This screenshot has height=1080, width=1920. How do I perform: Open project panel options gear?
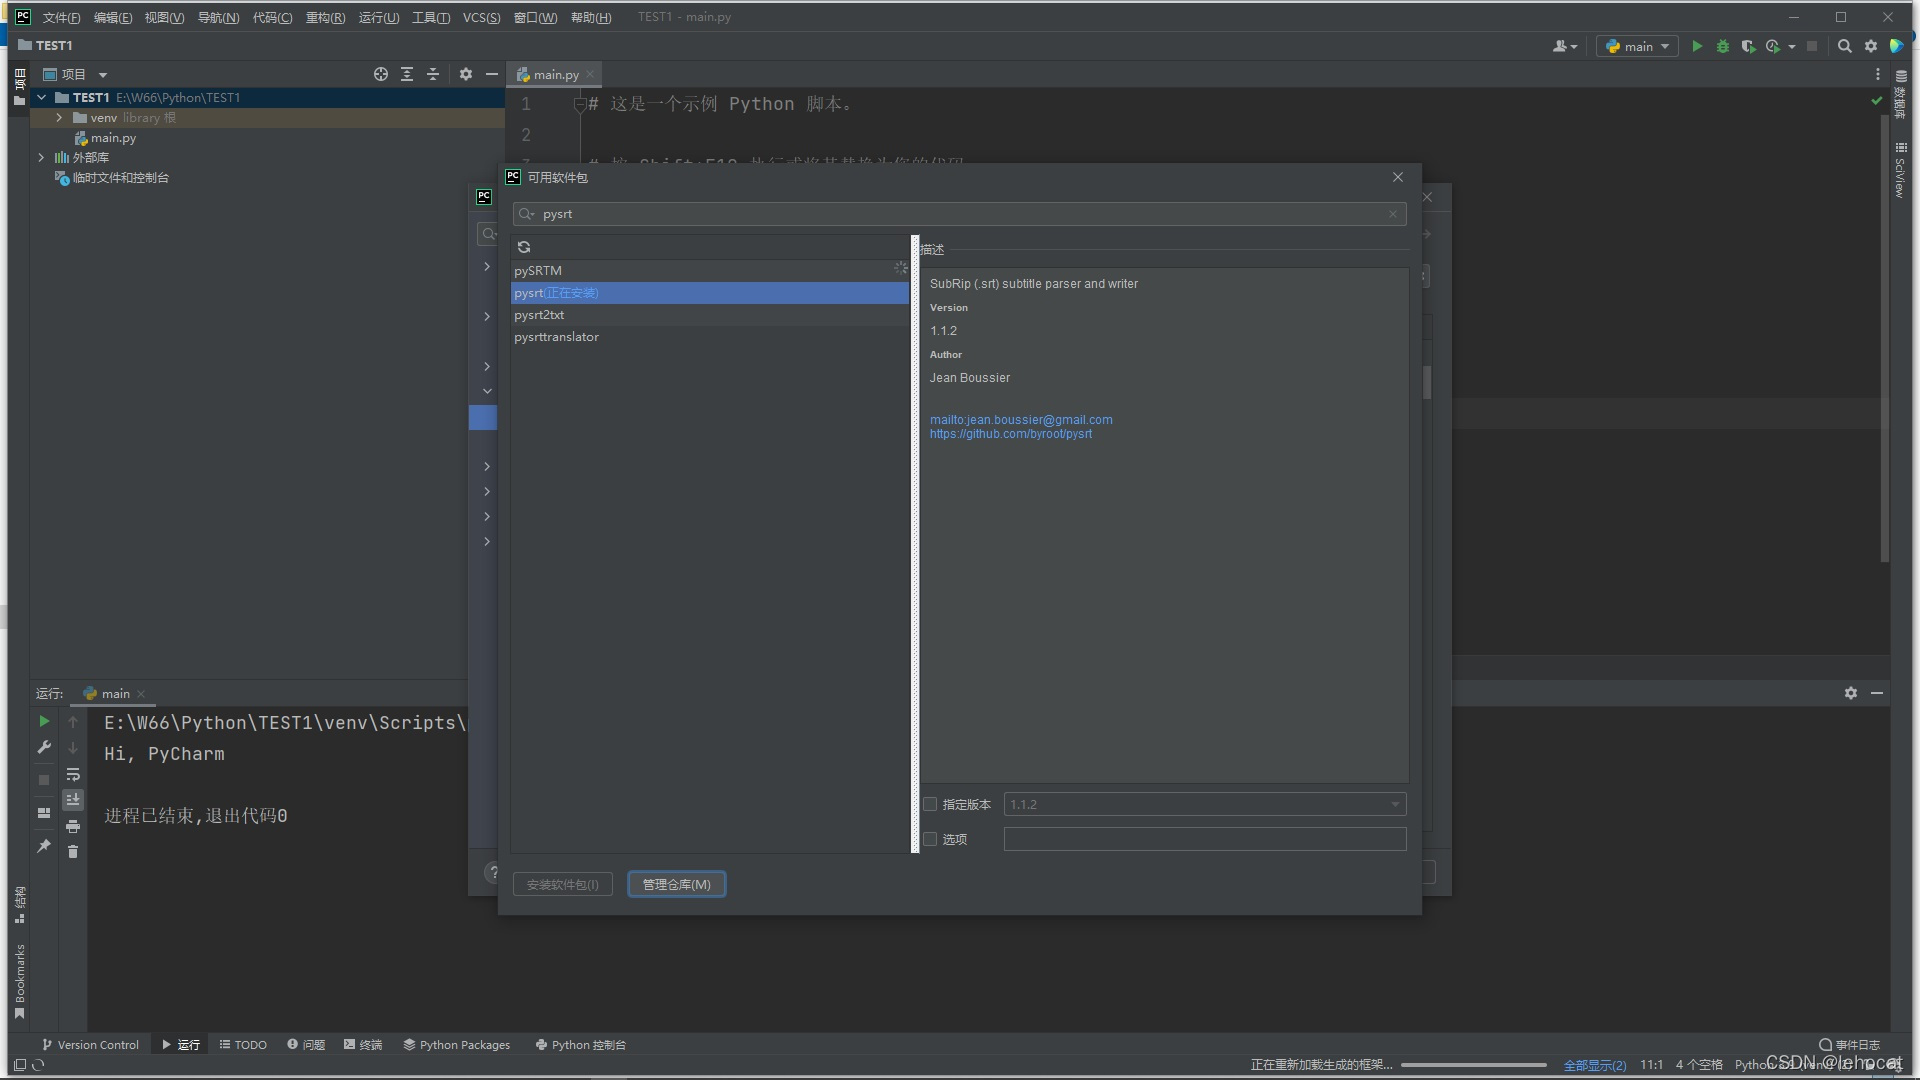pos(466,74)
